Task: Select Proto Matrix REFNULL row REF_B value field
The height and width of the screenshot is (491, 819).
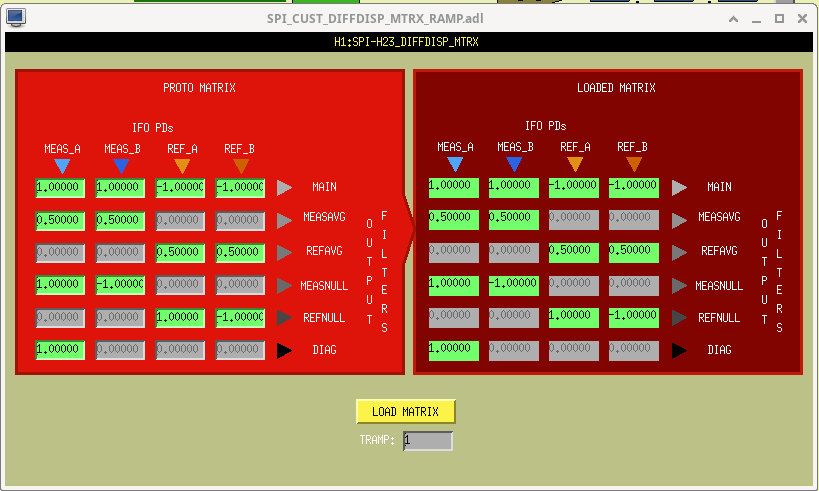Action: (240, 318)
